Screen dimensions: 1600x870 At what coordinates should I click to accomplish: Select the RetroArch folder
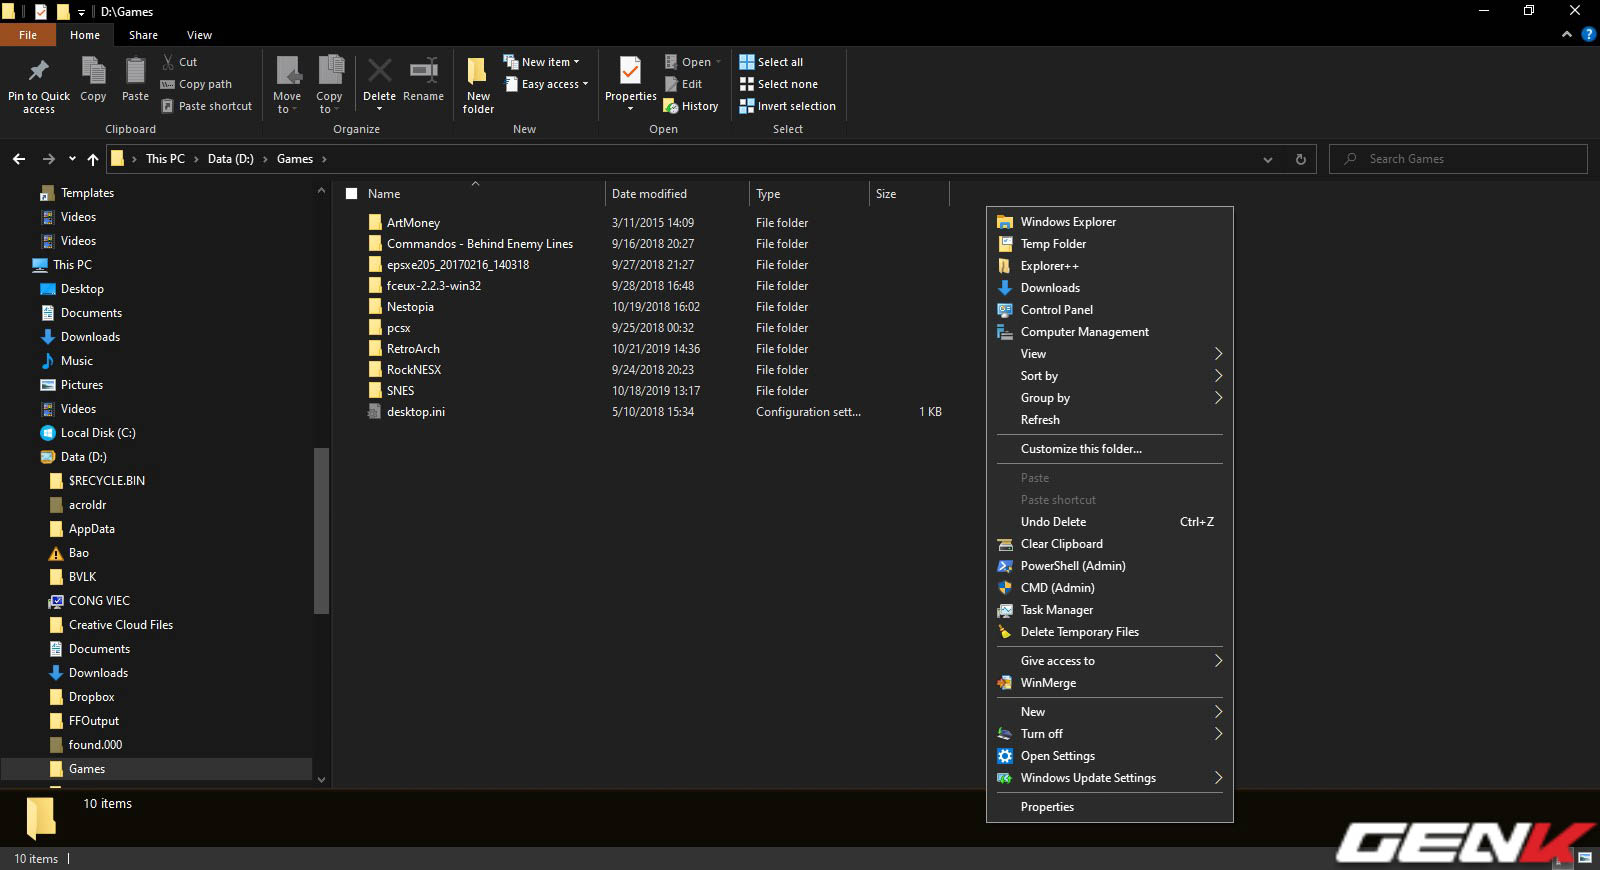click(x=413, y=349)
